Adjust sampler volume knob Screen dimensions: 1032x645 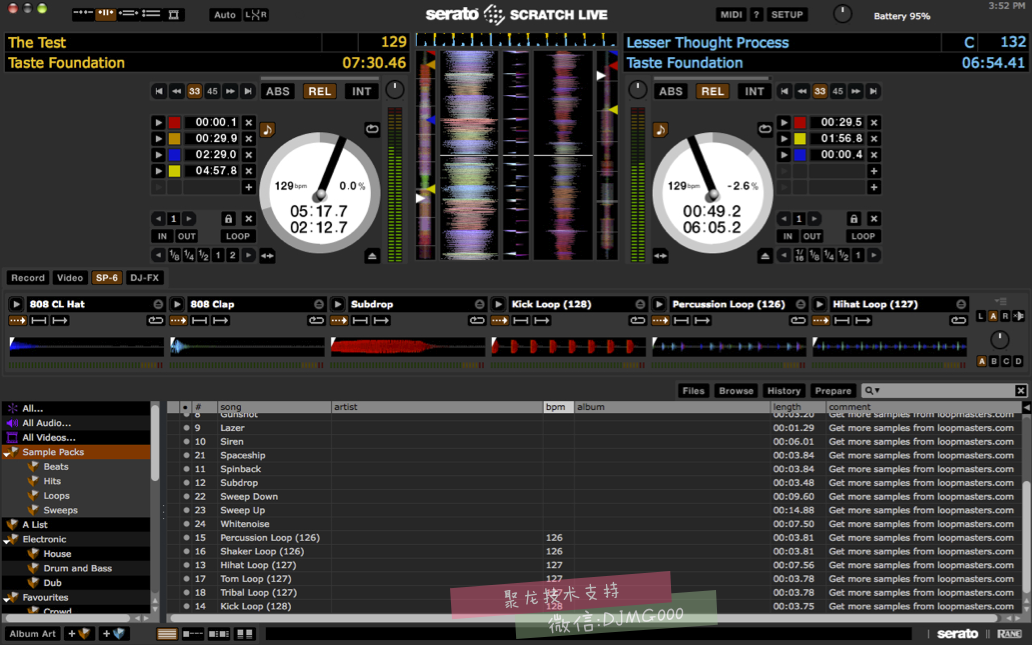pyautogui.click(x=999, y=340)
